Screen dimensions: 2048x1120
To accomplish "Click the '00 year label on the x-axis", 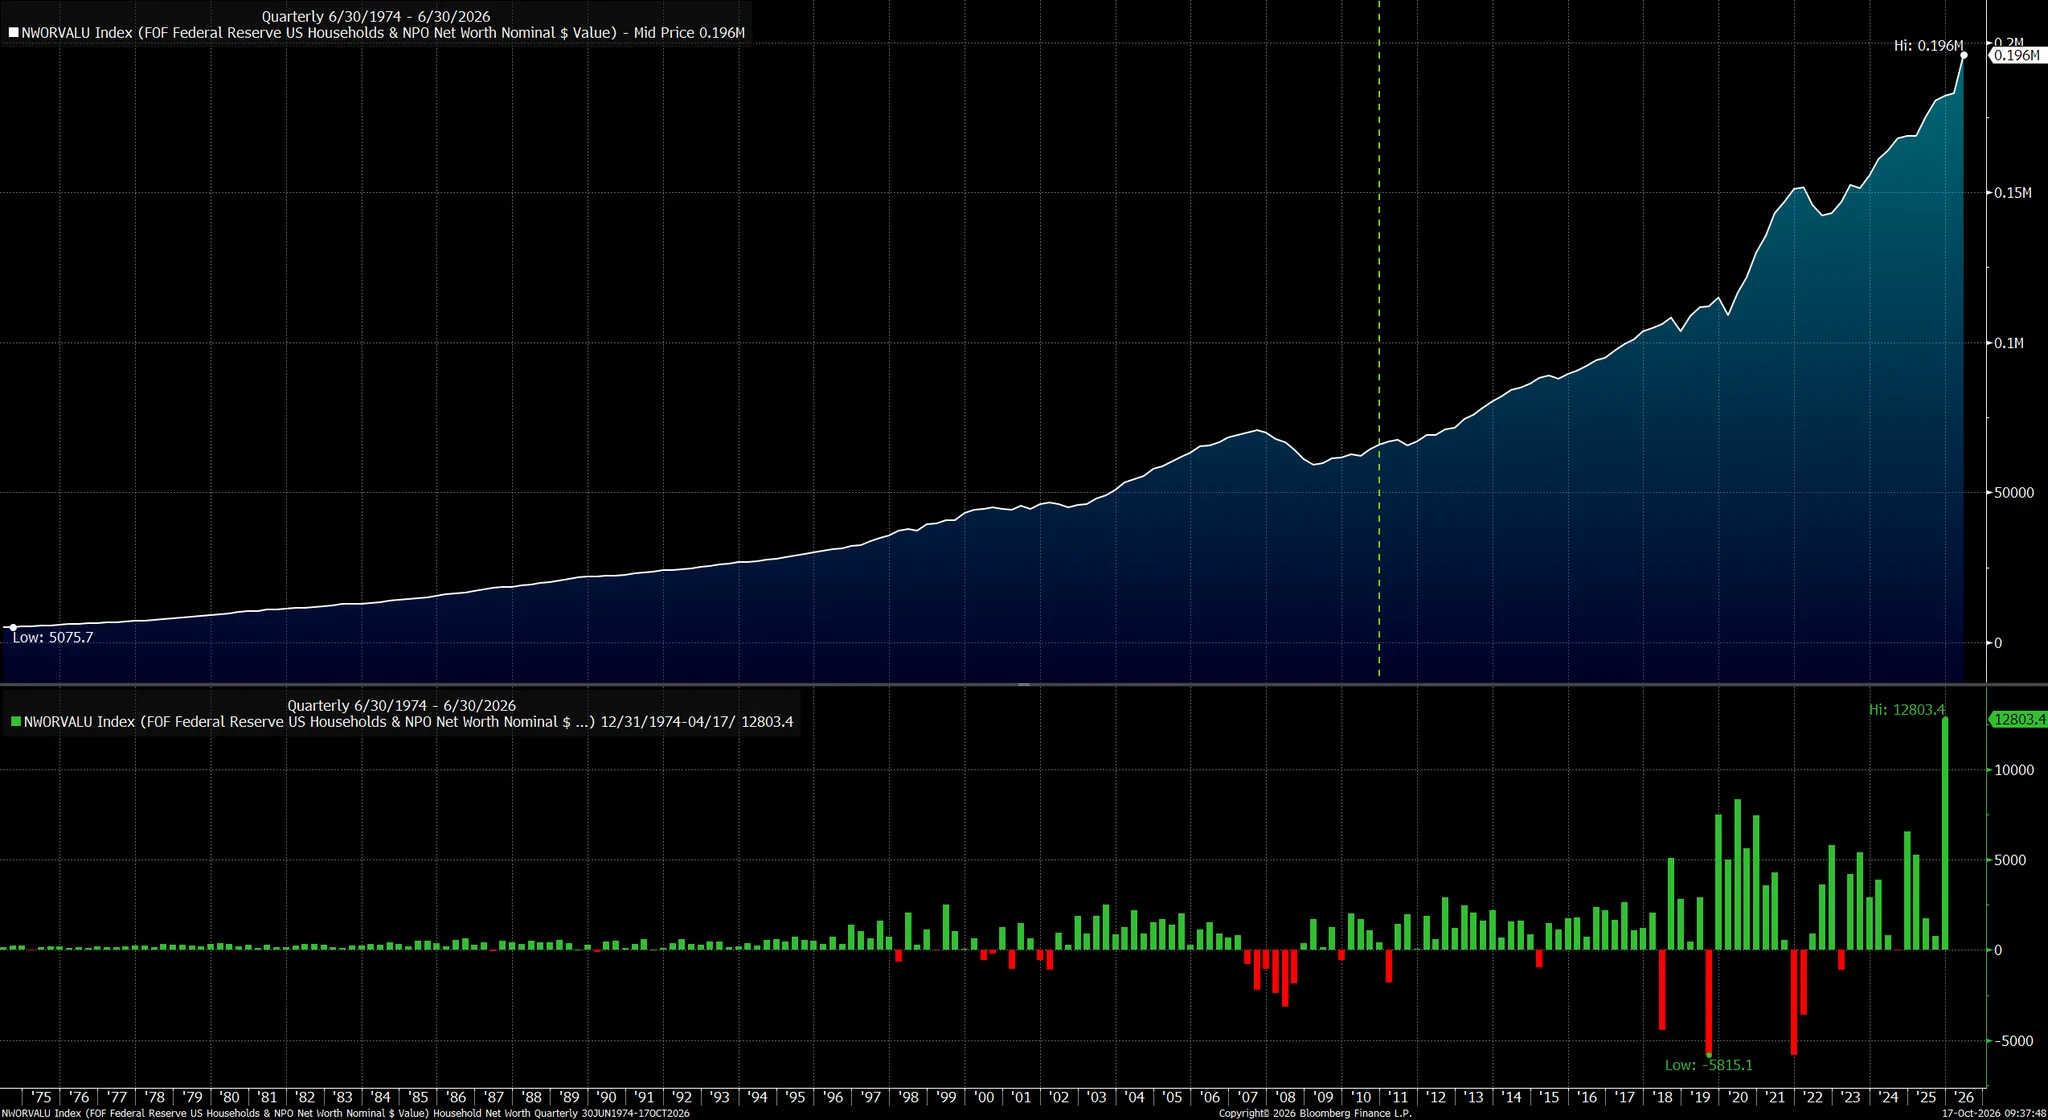I will 984,1097.
